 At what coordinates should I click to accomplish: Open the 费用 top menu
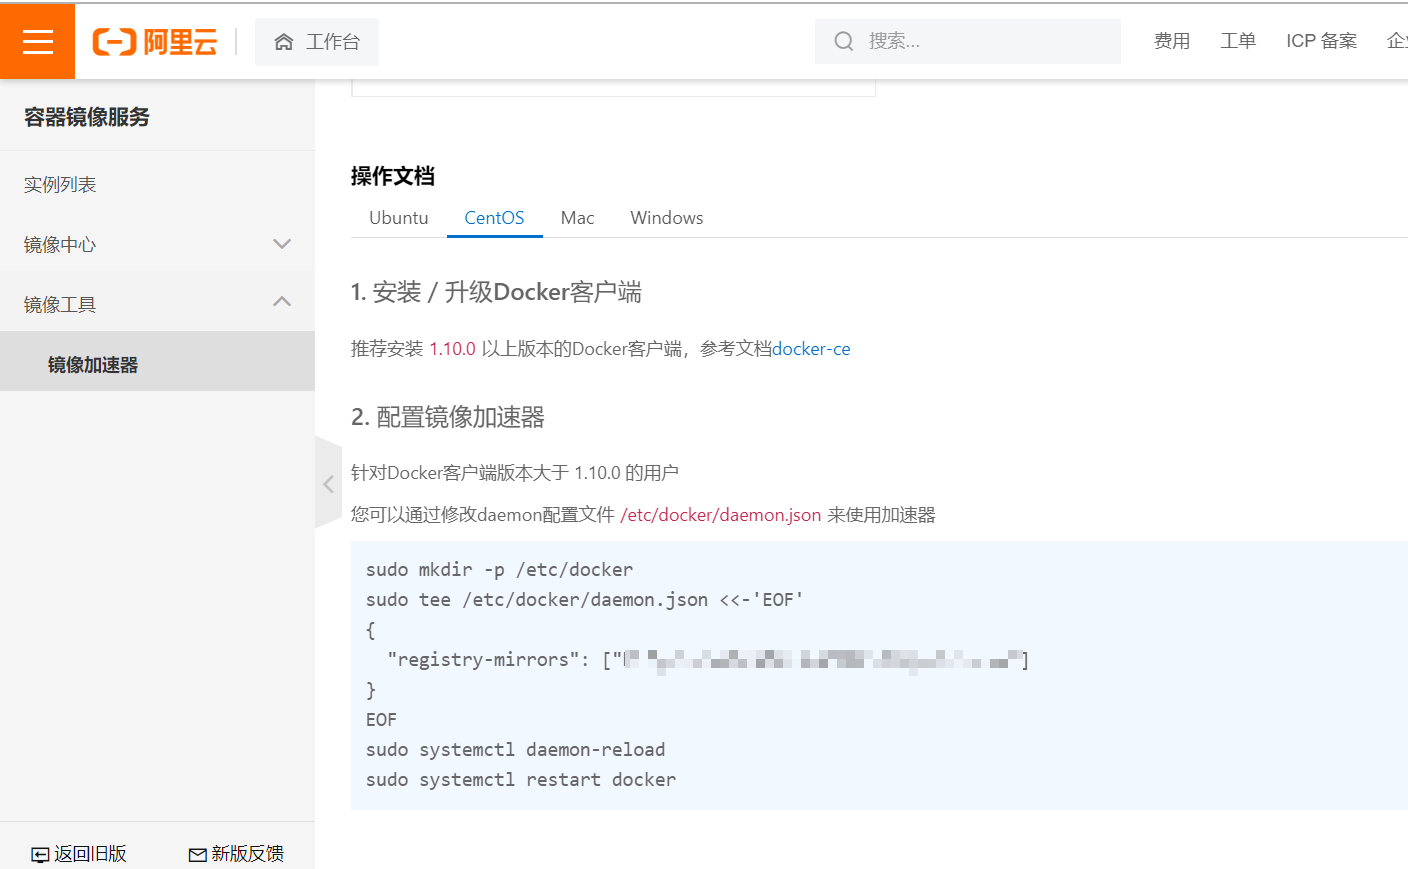[1172, 41]
